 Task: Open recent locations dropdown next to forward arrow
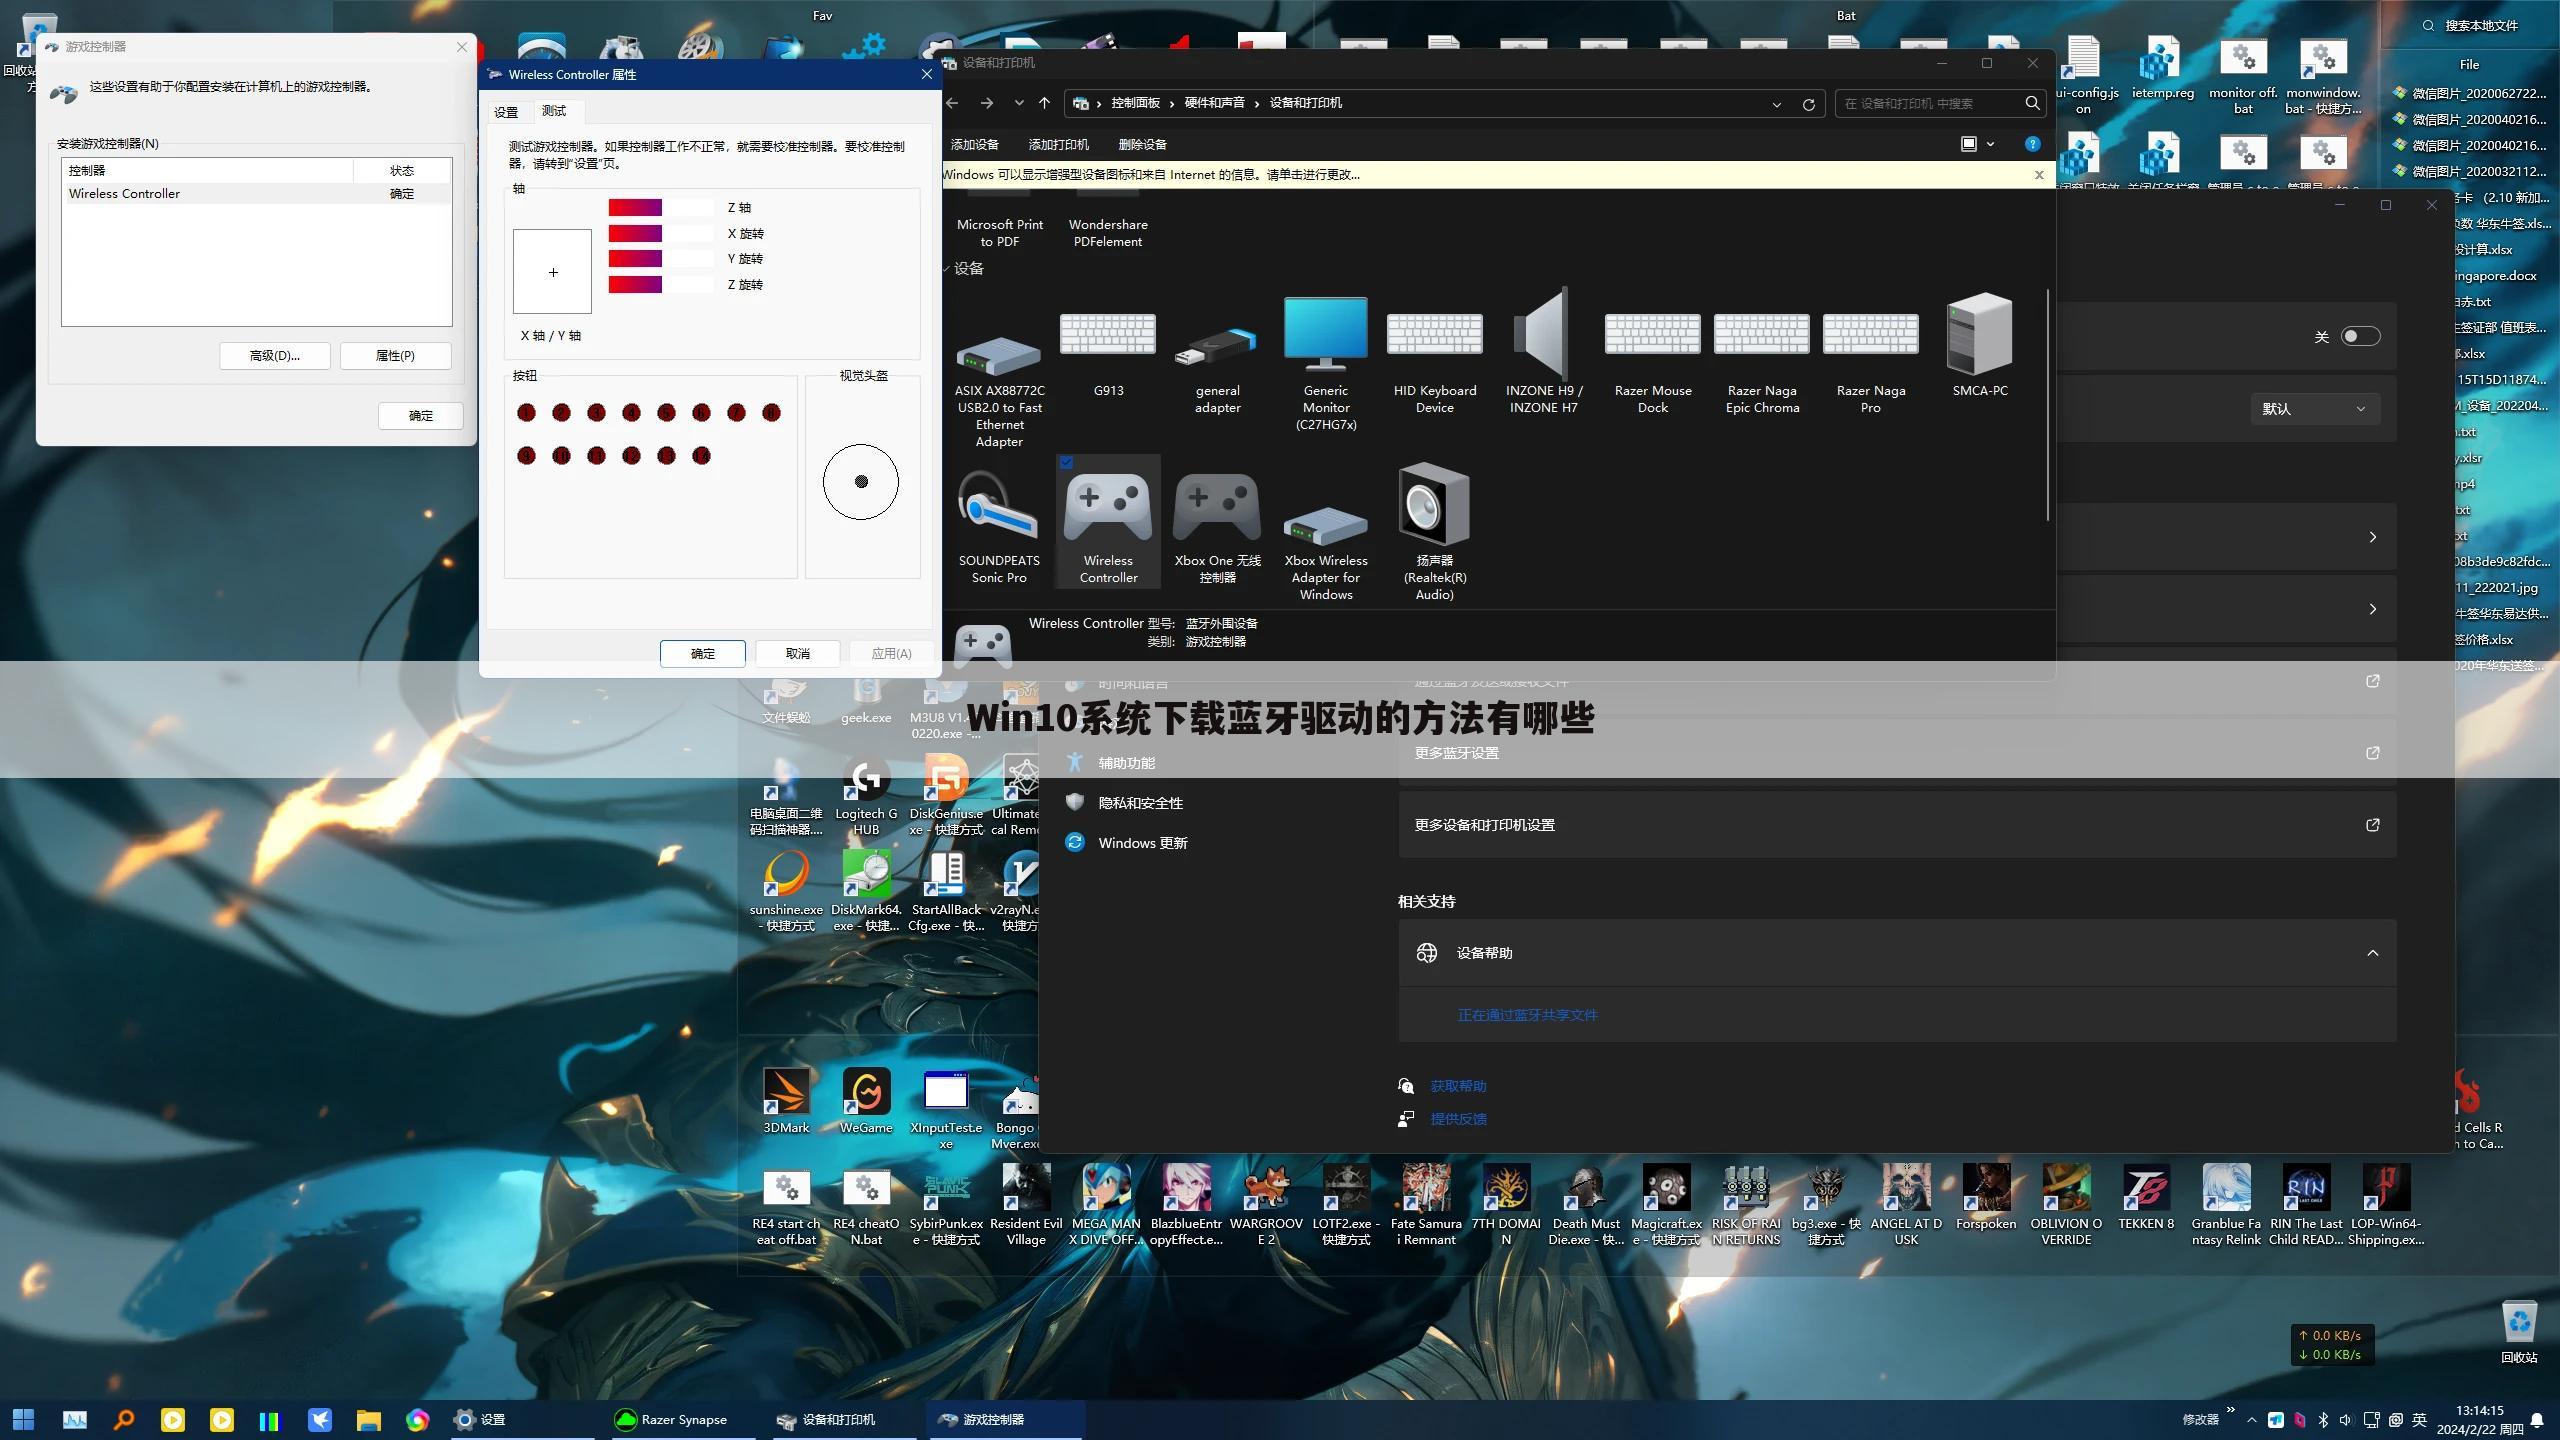1018,103
